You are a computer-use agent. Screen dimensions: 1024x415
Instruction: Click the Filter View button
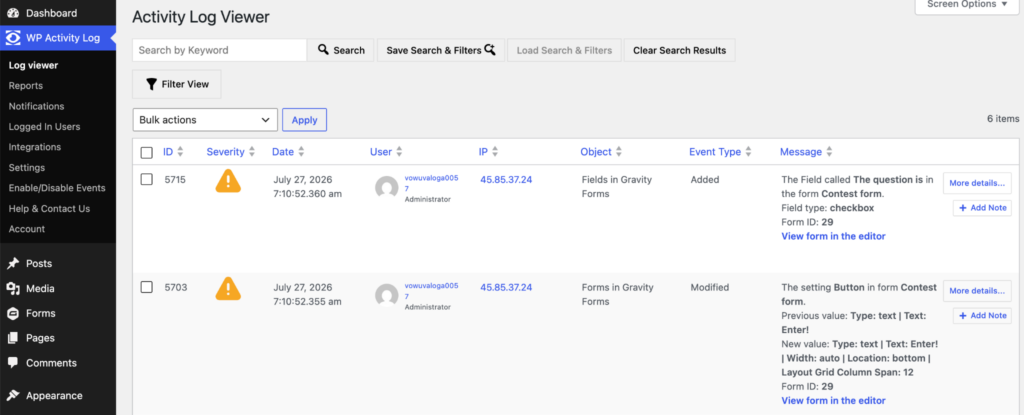(176, 84)
